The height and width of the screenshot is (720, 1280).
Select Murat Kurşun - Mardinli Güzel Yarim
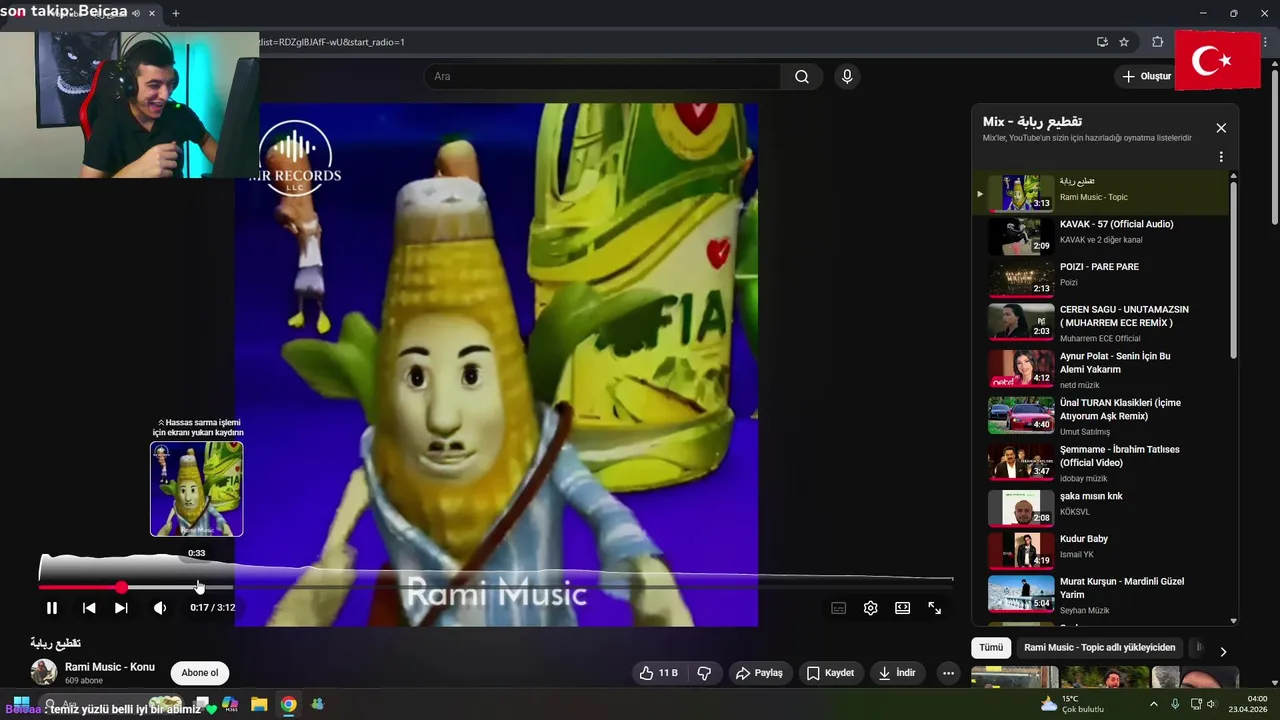[1100, 594]
